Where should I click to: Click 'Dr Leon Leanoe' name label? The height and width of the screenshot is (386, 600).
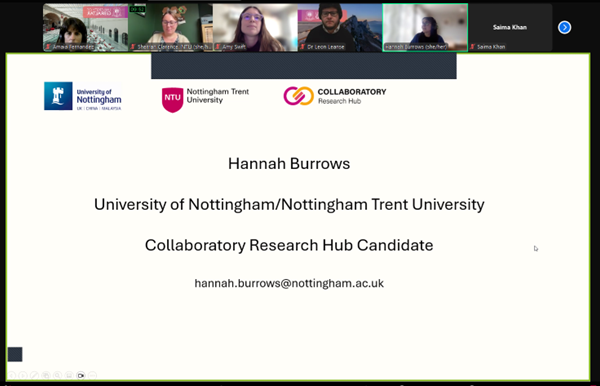326,47
